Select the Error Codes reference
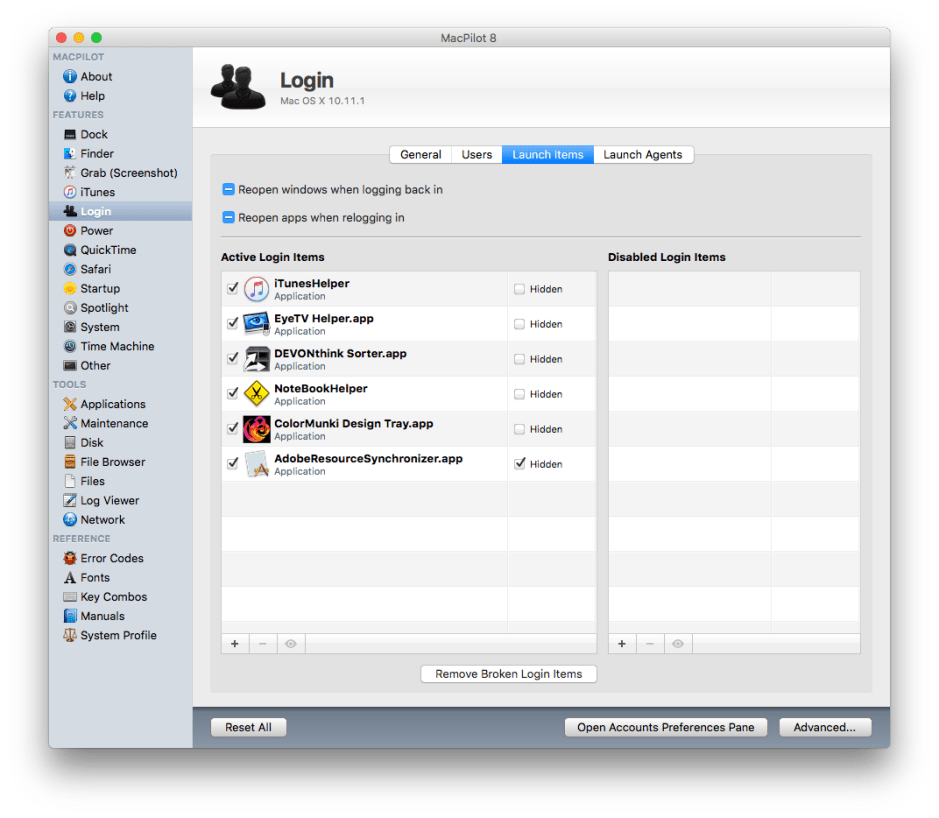 coord(111,558)
